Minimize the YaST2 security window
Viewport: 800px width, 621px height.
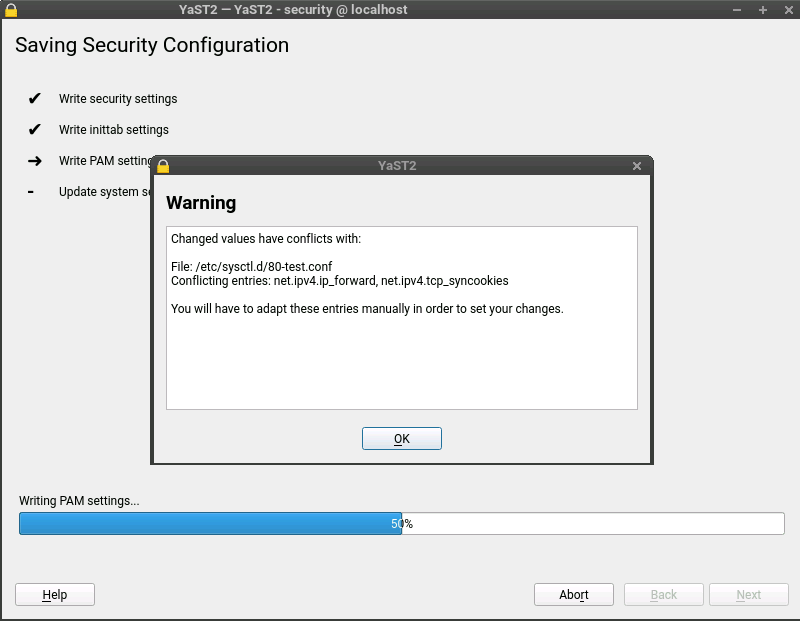click(737, 9)
